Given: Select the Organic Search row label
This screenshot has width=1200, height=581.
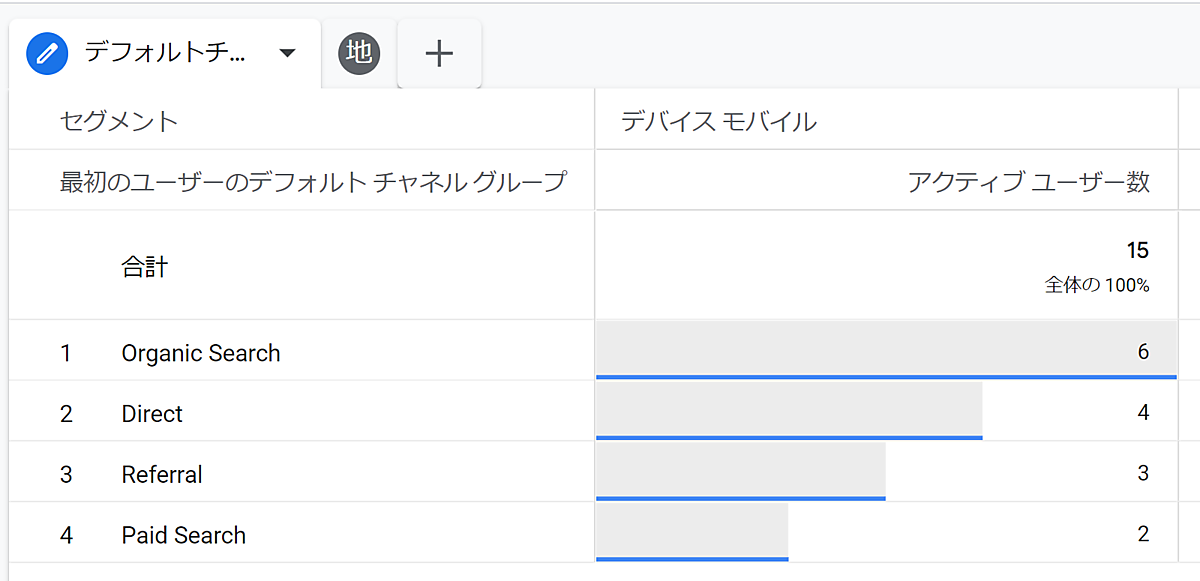Looking at the screenshot, I should [x=201, y=353].
